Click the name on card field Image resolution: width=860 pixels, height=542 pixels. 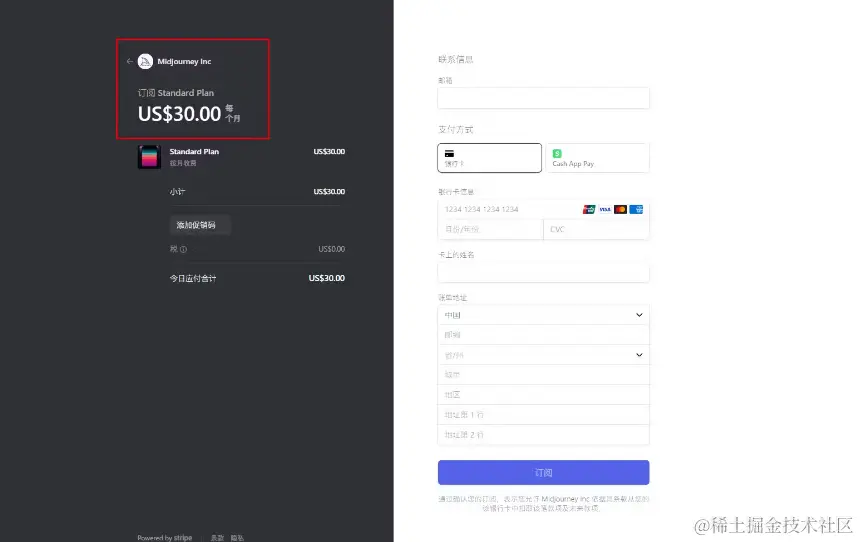[x=543, y=273]
